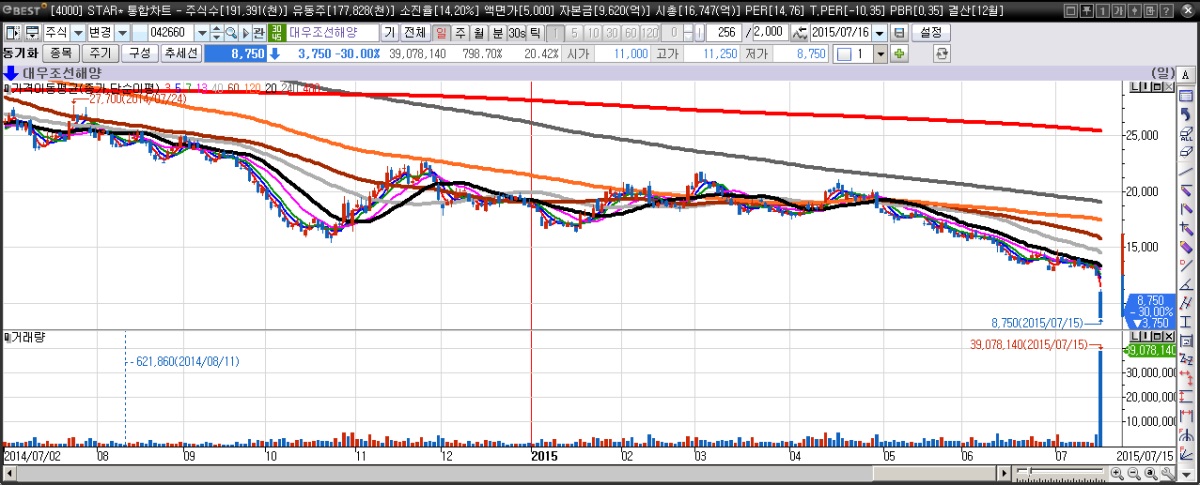Select the text annotation tool A
This screenshot has height=485, width=1200.
point(1186,75)
